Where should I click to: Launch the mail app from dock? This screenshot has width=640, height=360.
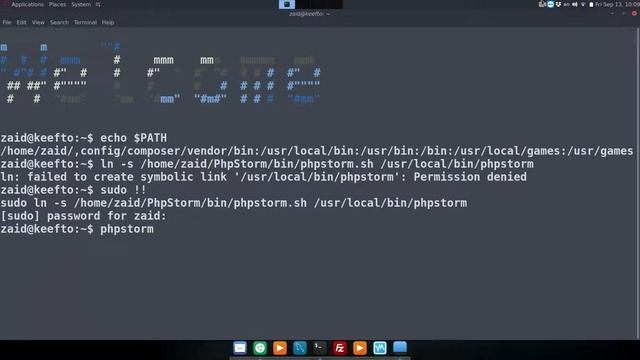click(240, 348)
